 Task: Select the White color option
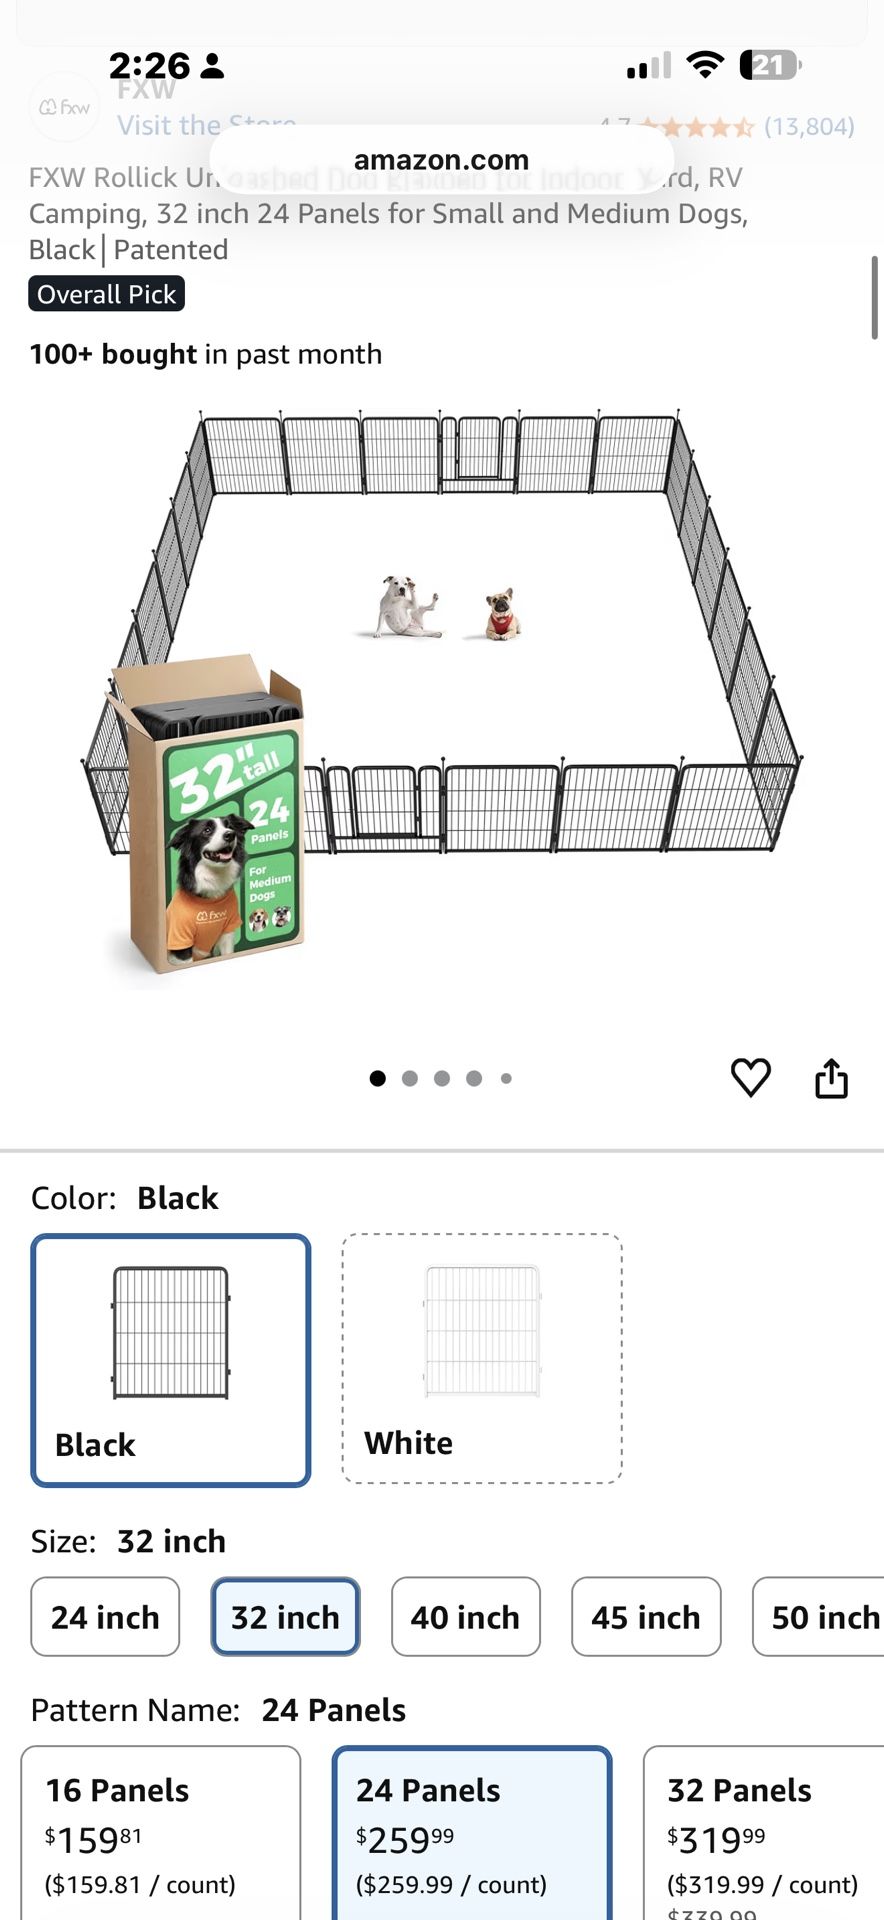pos(482,1358)
